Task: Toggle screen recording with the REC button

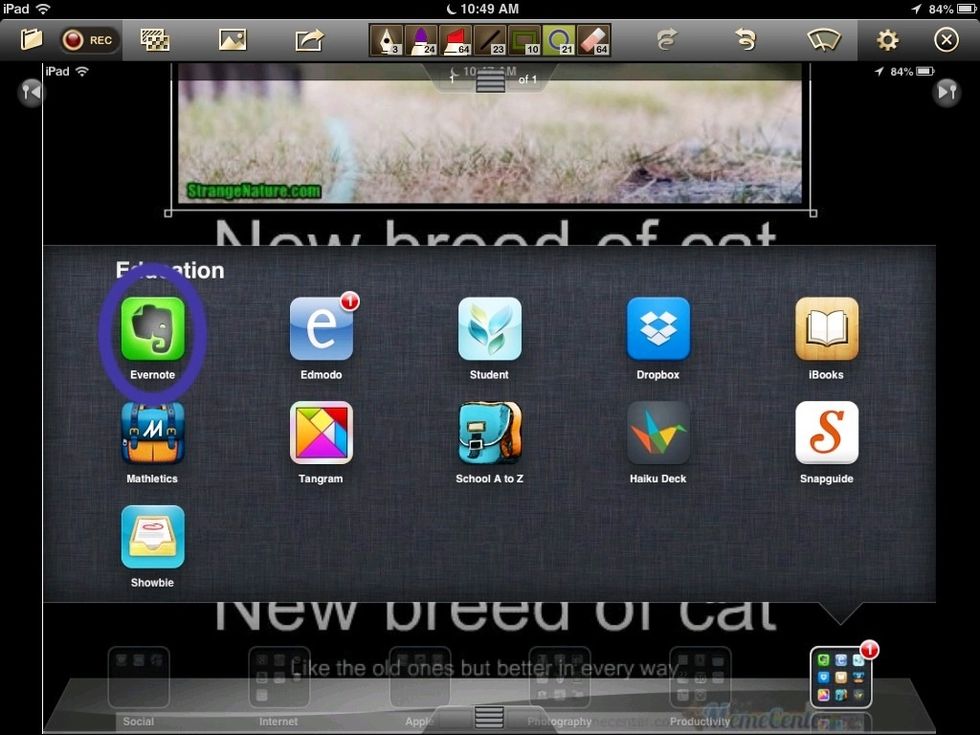Action: (90, 40)
